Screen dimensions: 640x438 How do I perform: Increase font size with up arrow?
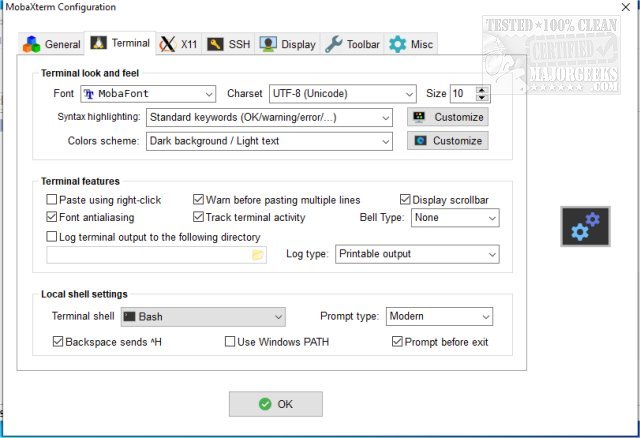[x=482, y=90]
